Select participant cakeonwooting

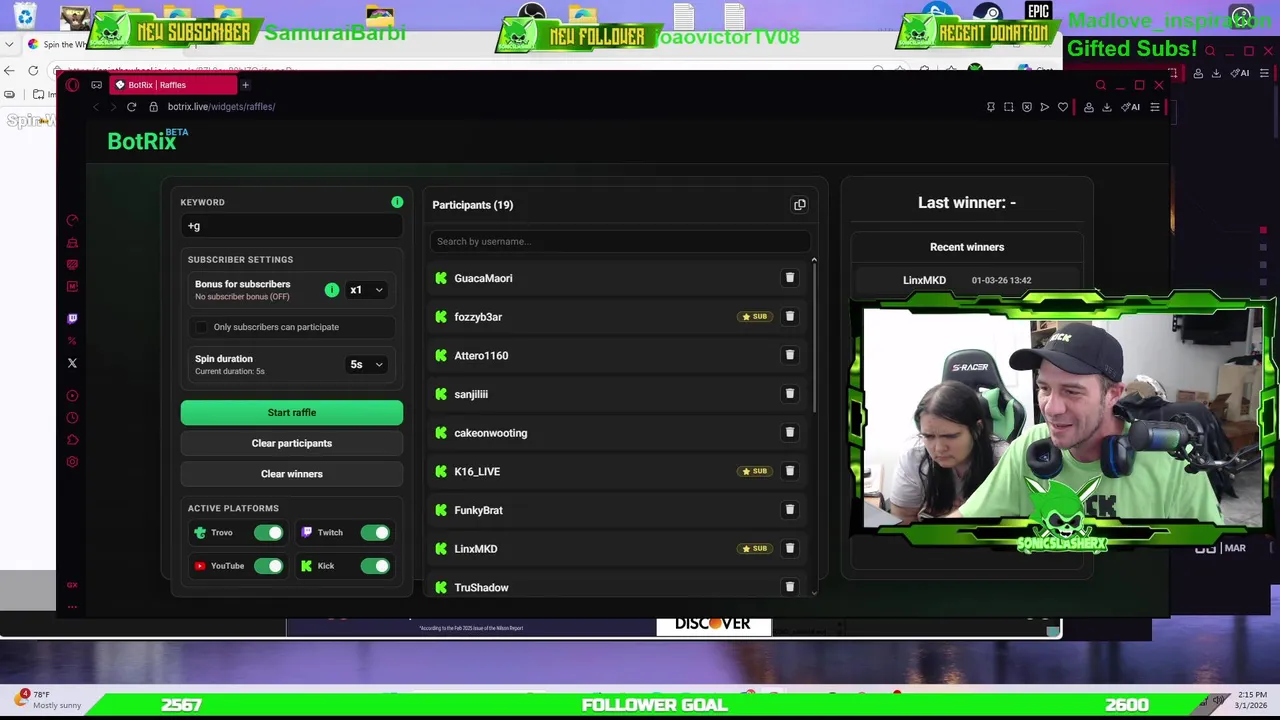490,433
